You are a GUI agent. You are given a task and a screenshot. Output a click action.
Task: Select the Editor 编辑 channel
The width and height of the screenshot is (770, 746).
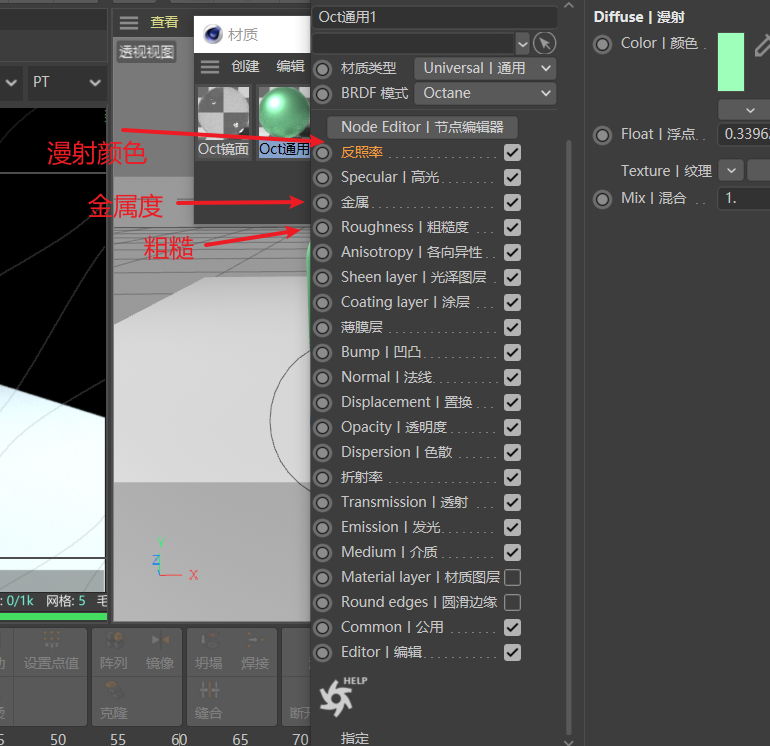[x=382, y=653]
